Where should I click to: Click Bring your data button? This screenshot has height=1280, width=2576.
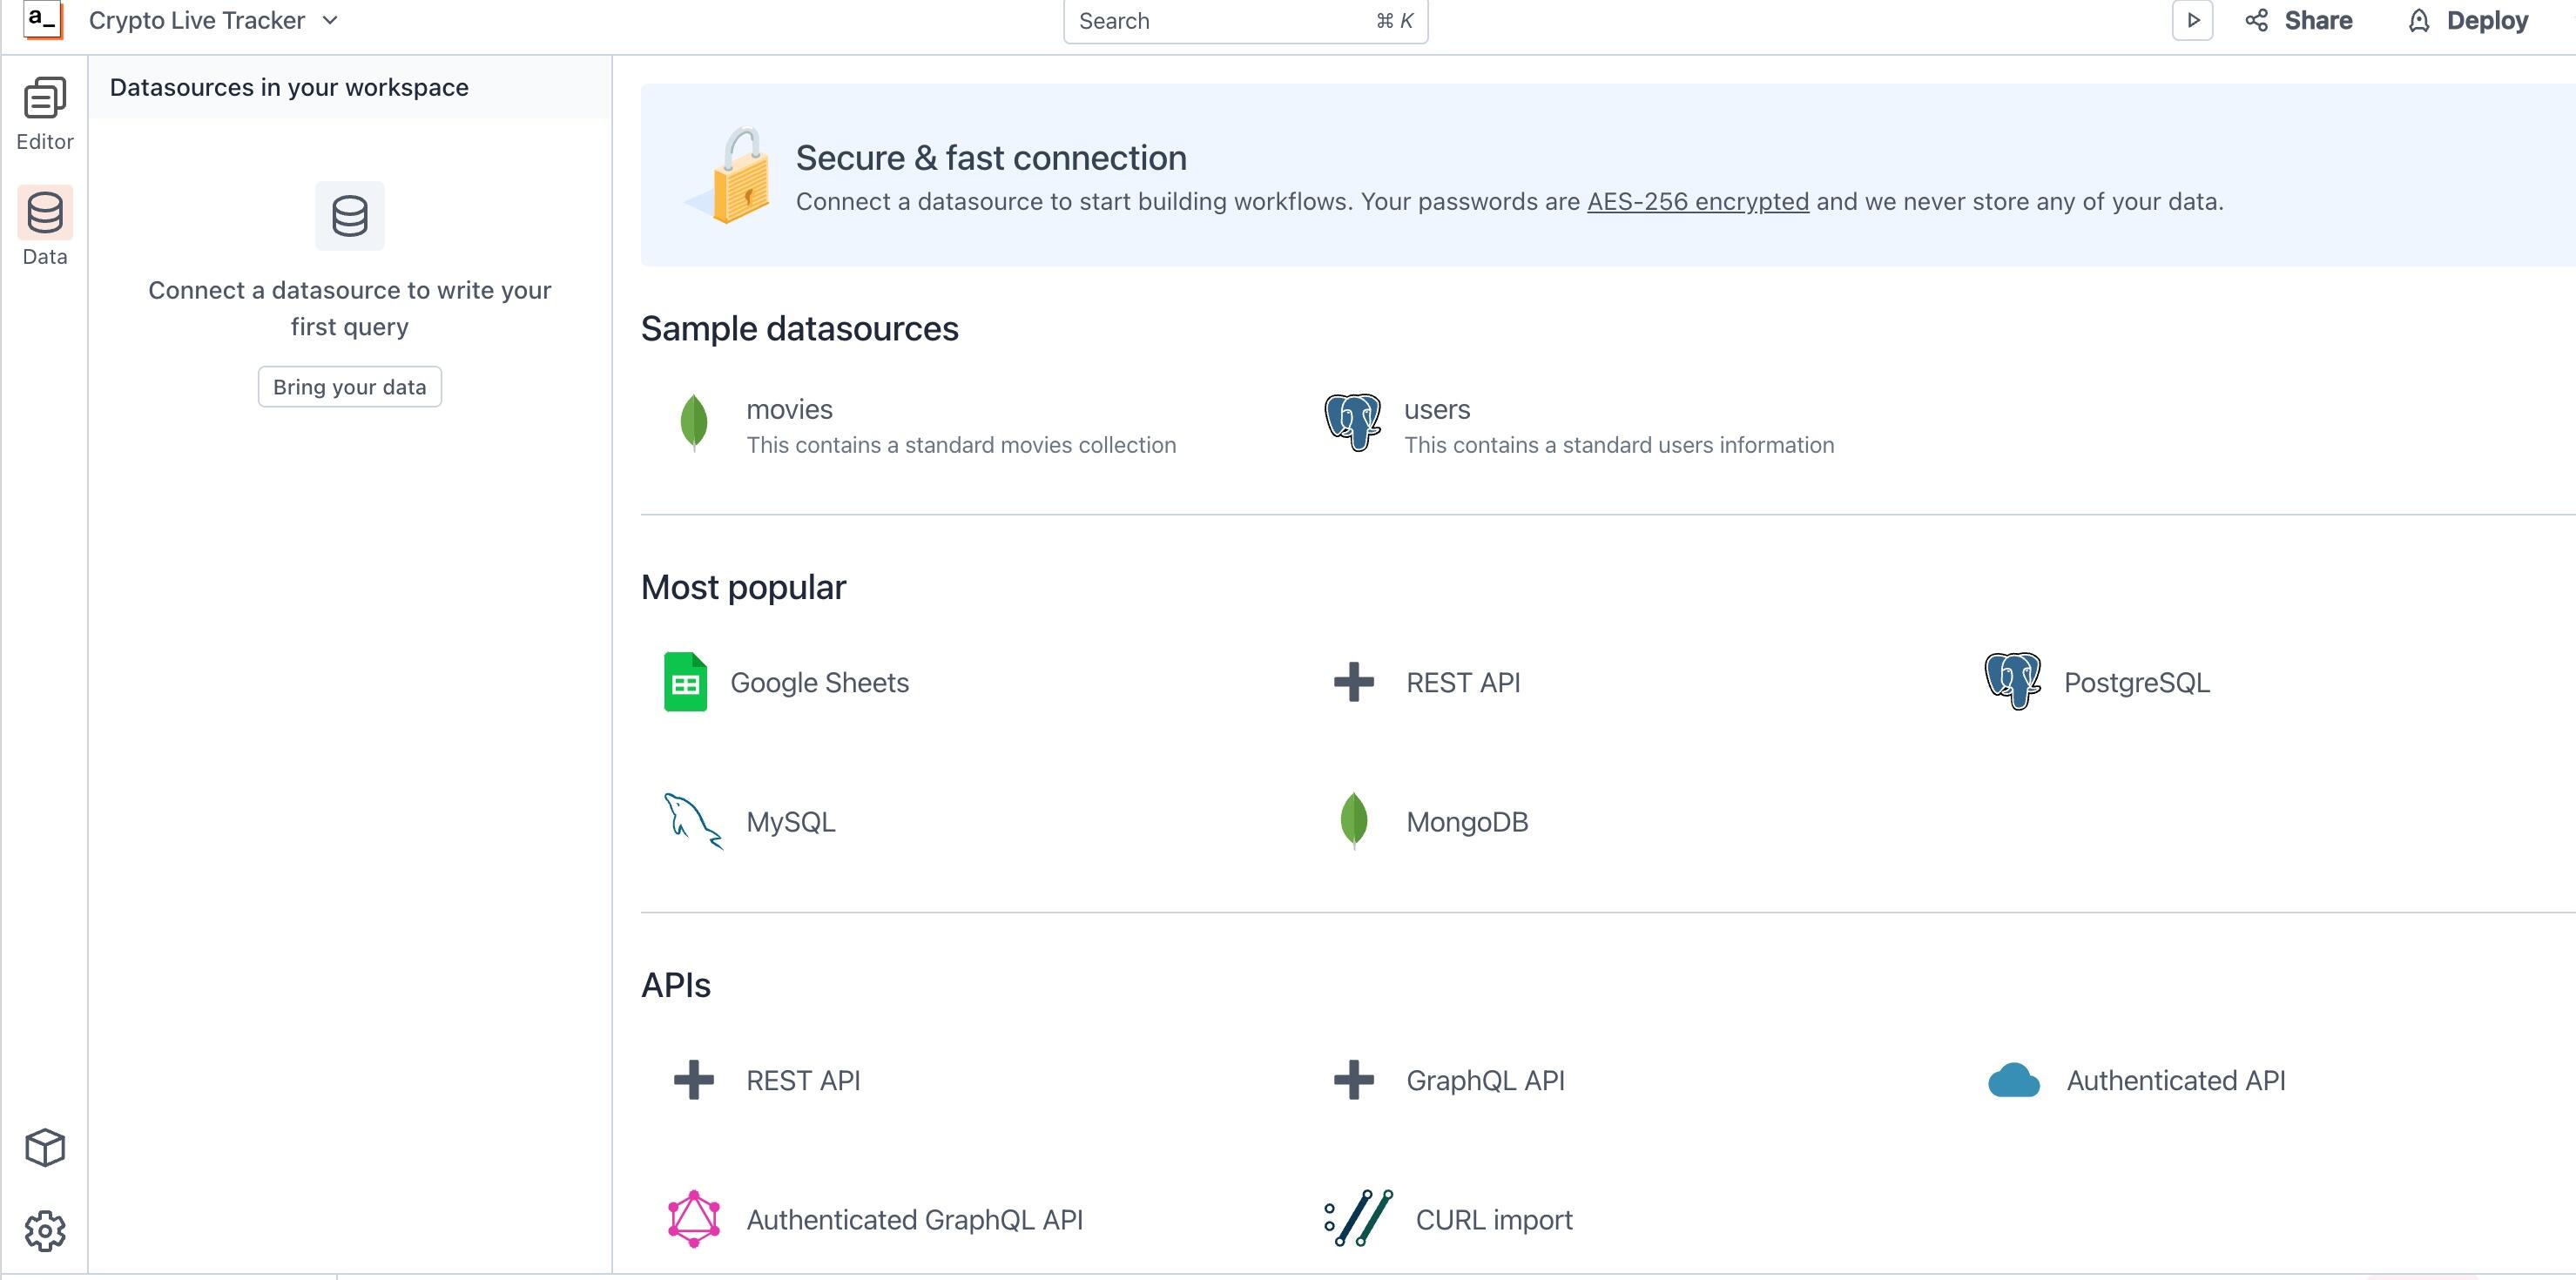coord(349,387)
